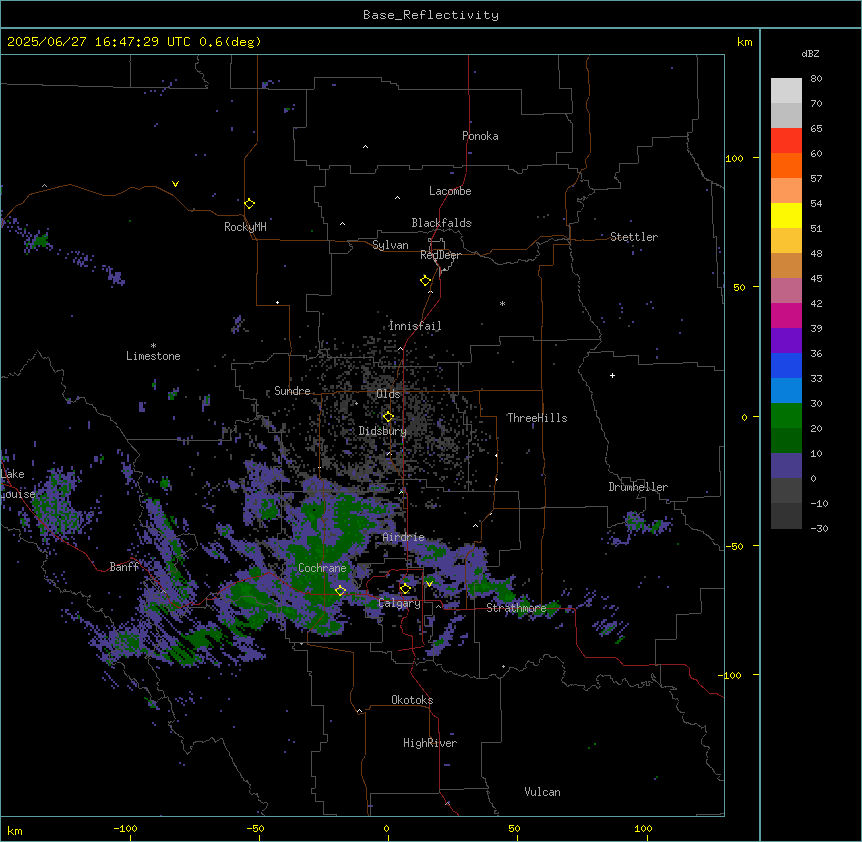Click the white plus marker north of Drumheller
The width and height of the screenshot is (862, 842).
coord(612,375)
